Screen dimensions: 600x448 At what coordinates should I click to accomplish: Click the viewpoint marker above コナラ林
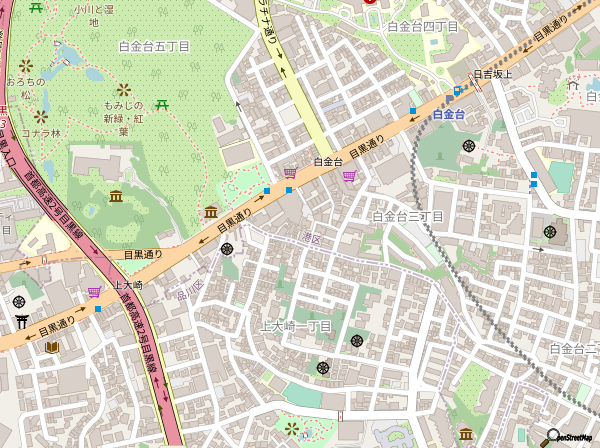(x=41, y=117)
